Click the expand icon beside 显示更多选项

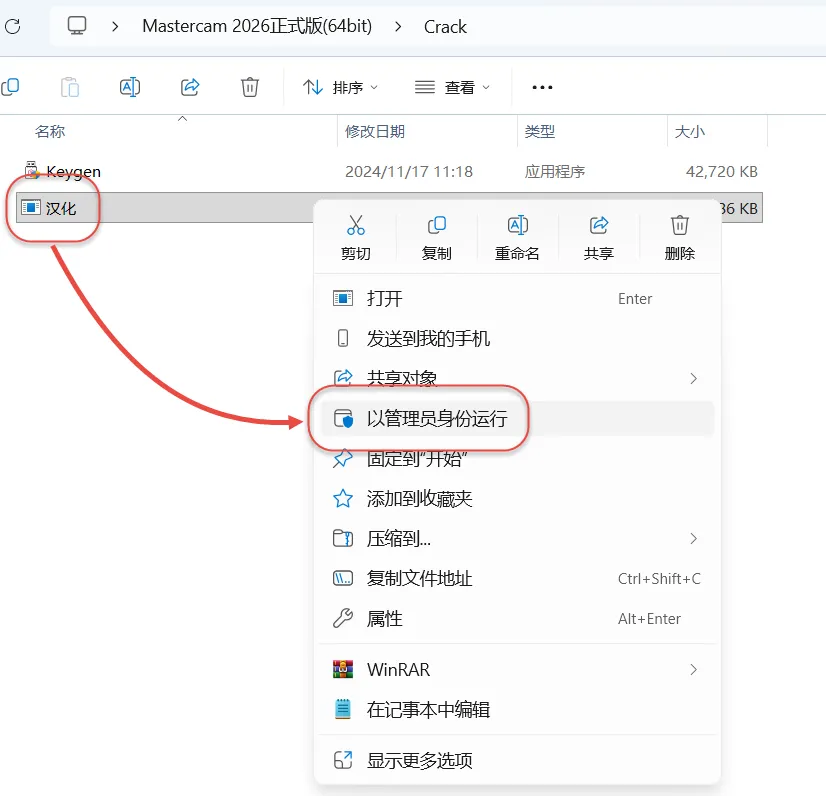click(x=343, y=760)
